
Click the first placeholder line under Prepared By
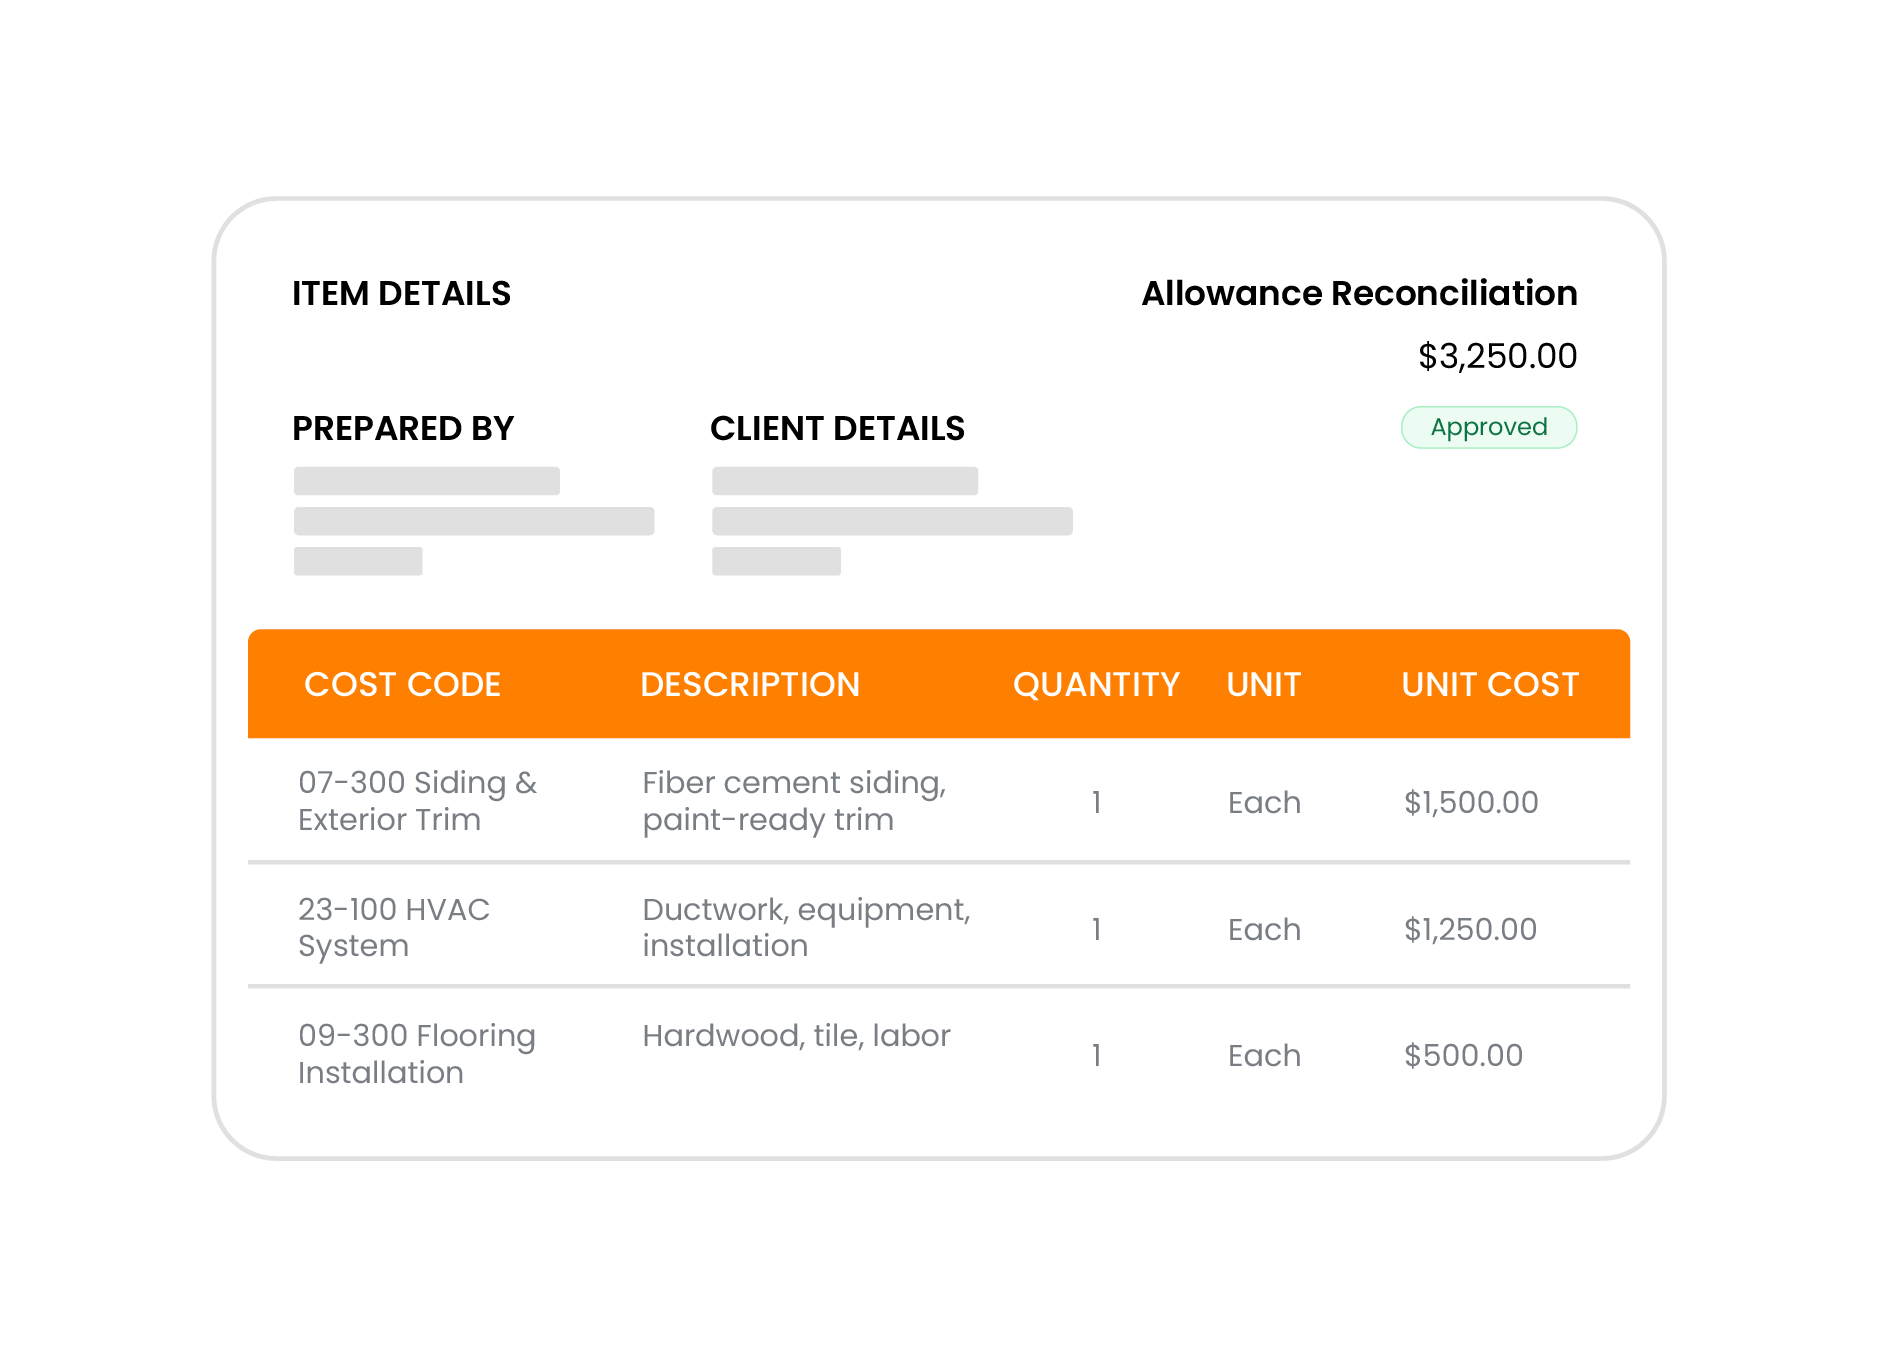426,481
